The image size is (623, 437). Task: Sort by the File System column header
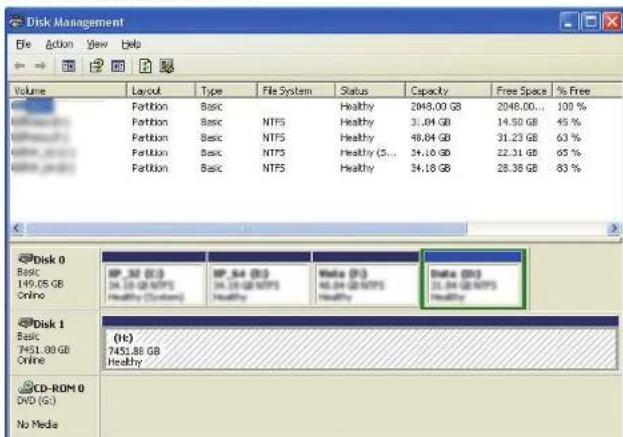click(296, 91)
